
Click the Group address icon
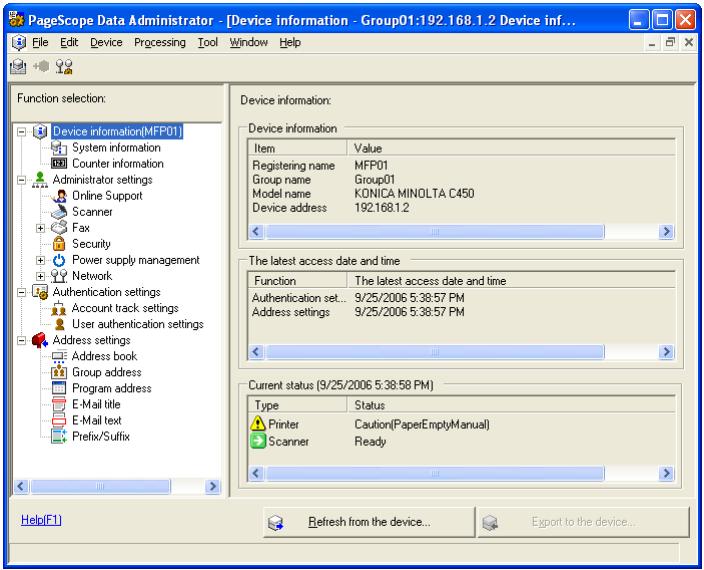(x=59, y=372)
